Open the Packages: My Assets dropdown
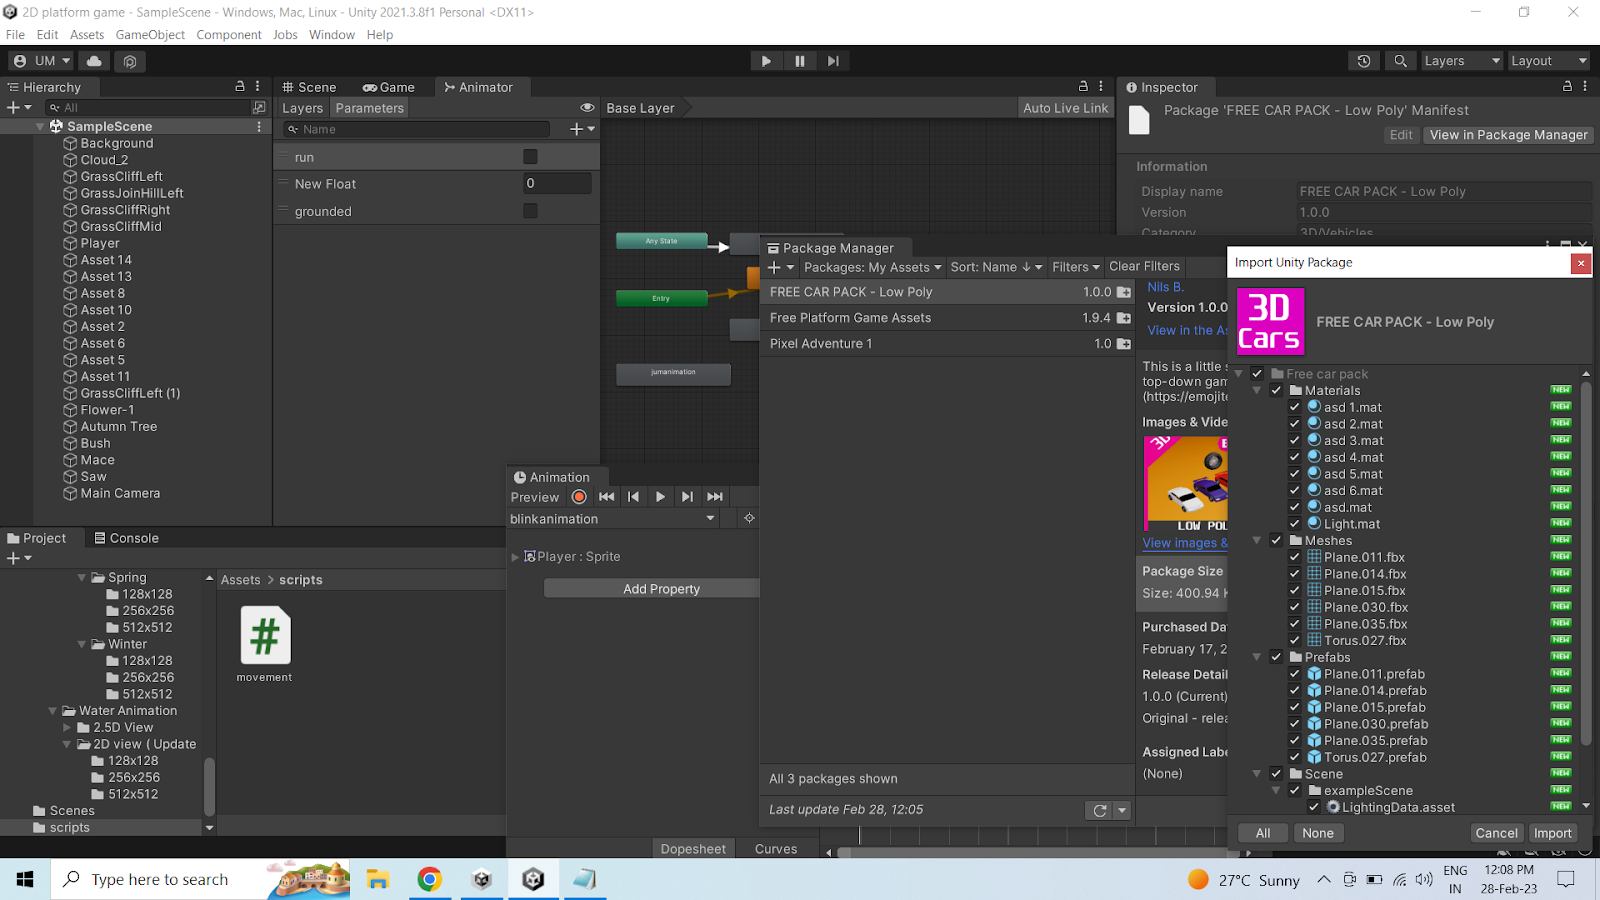The height and width of the screenshot is (900, 1600). [x=873, y=267]
